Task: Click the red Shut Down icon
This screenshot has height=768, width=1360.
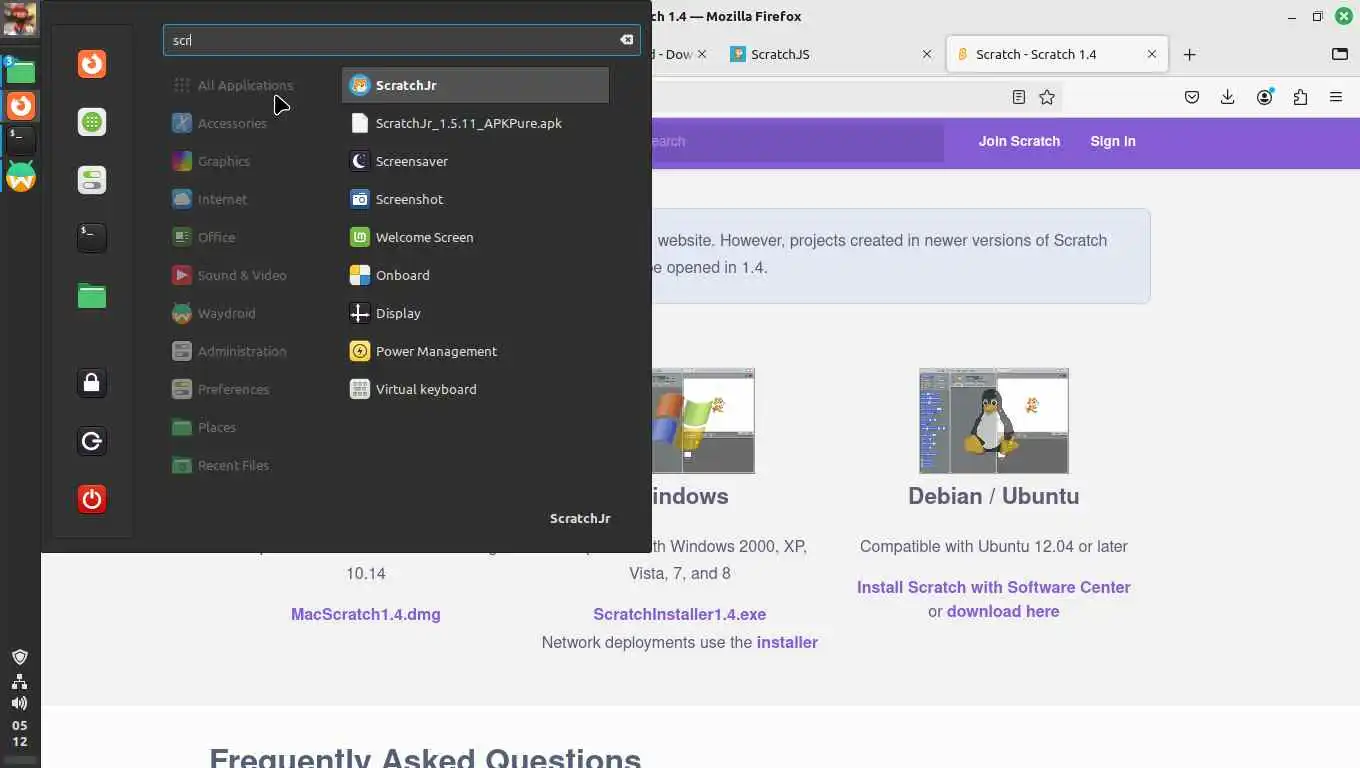Action: pyautogui.click(x=92, y=499)
